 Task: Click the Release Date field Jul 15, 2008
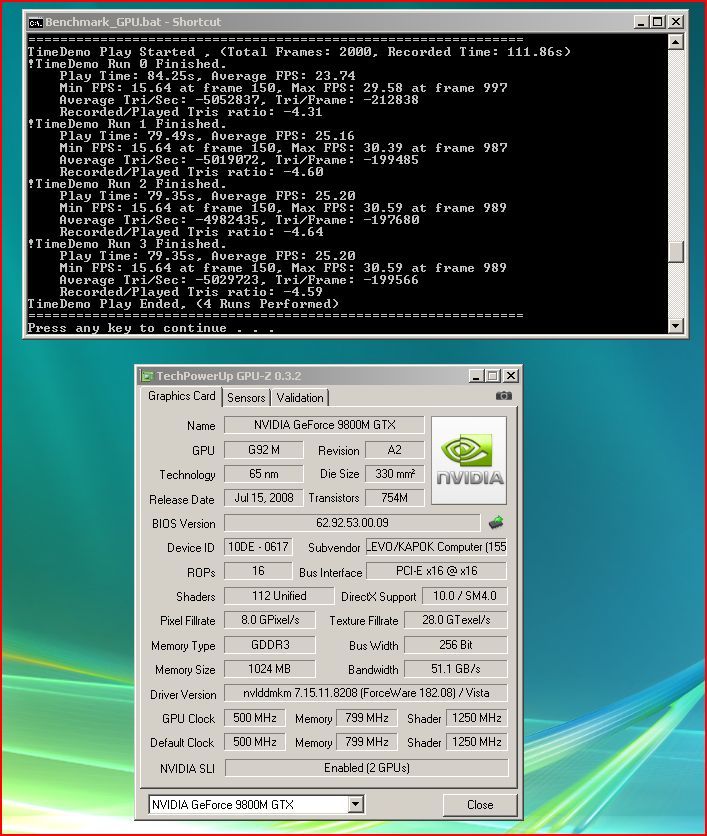click(264, 498)
